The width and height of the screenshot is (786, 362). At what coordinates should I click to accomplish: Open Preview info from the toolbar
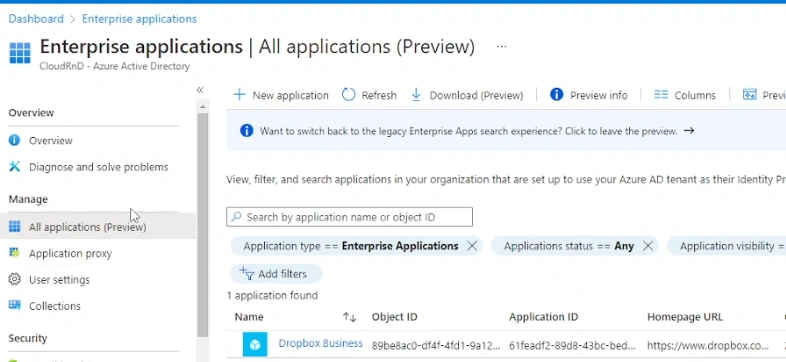coord(588,95)
